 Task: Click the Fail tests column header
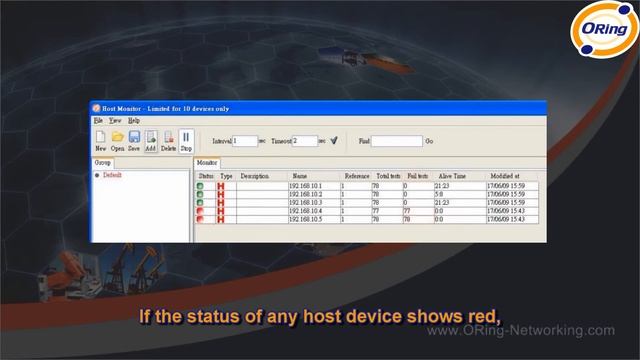tap(418, 176)
